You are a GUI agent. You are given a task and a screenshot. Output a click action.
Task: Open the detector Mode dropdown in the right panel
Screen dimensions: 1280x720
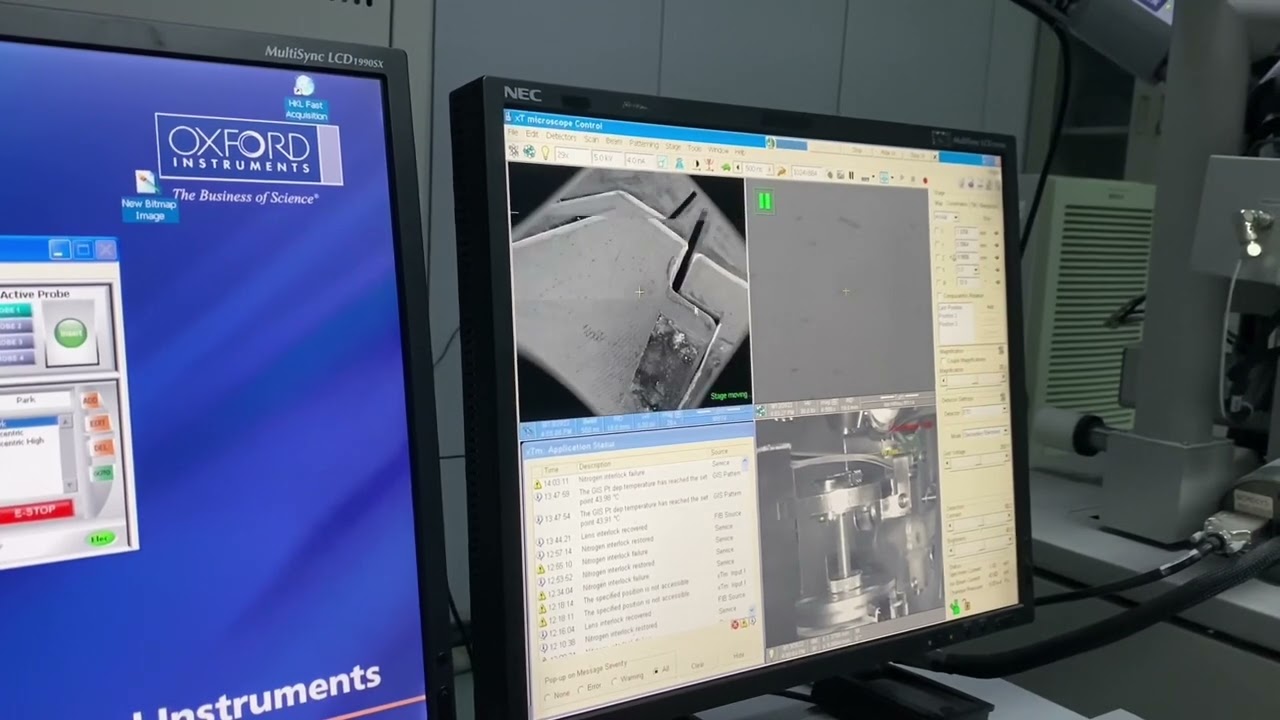pyautogui.click(x=985, y=431)
